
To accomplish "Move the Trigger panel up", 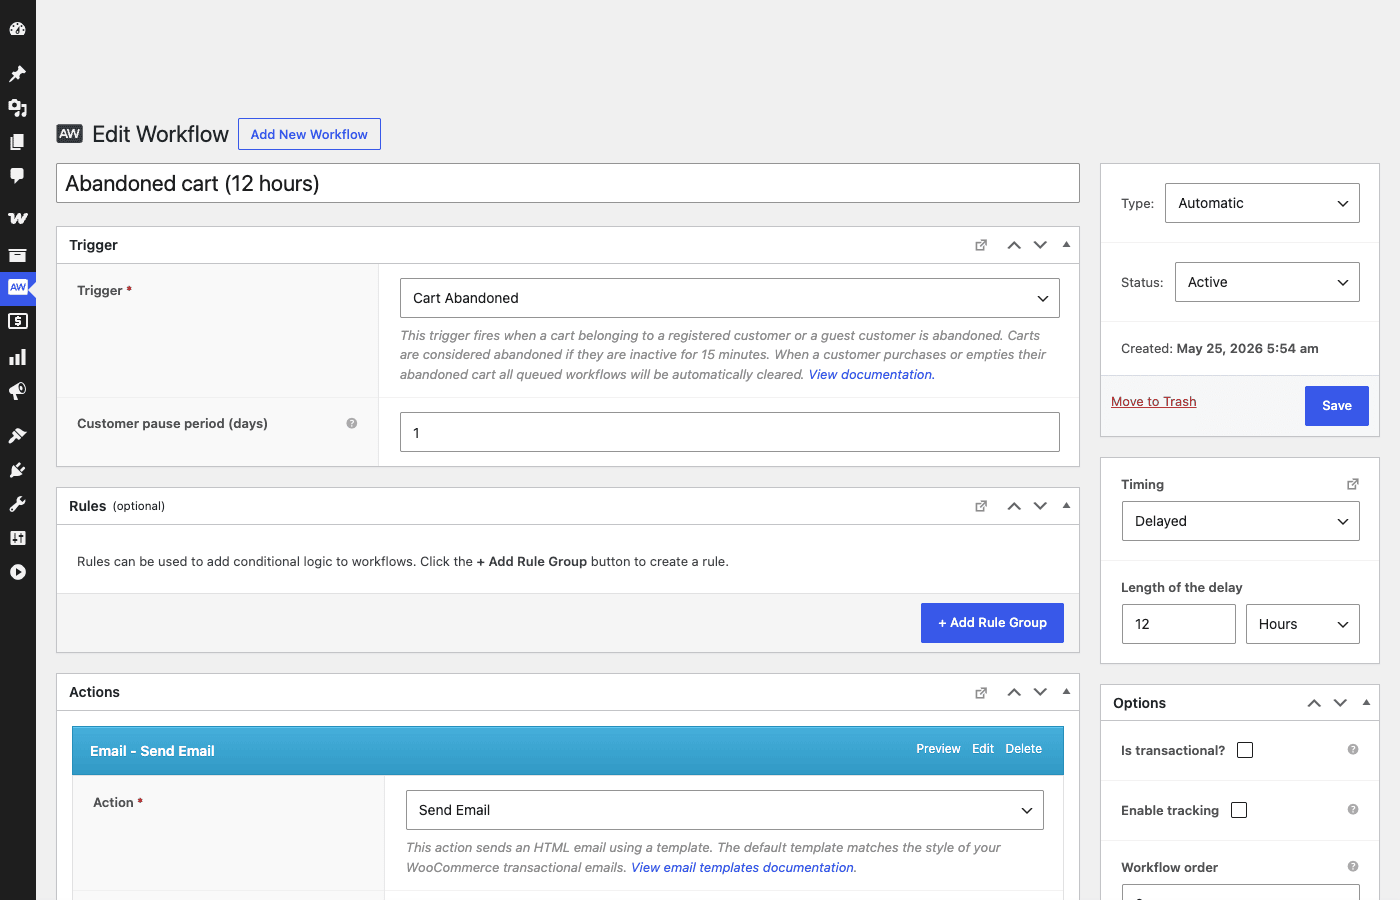I will 1014,245.
